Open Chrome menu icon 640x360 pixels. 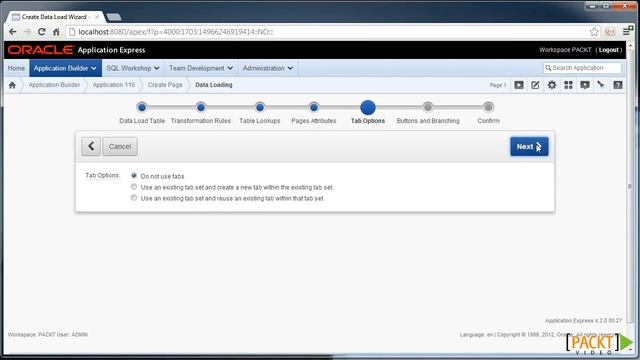click(x=627, y=31)
